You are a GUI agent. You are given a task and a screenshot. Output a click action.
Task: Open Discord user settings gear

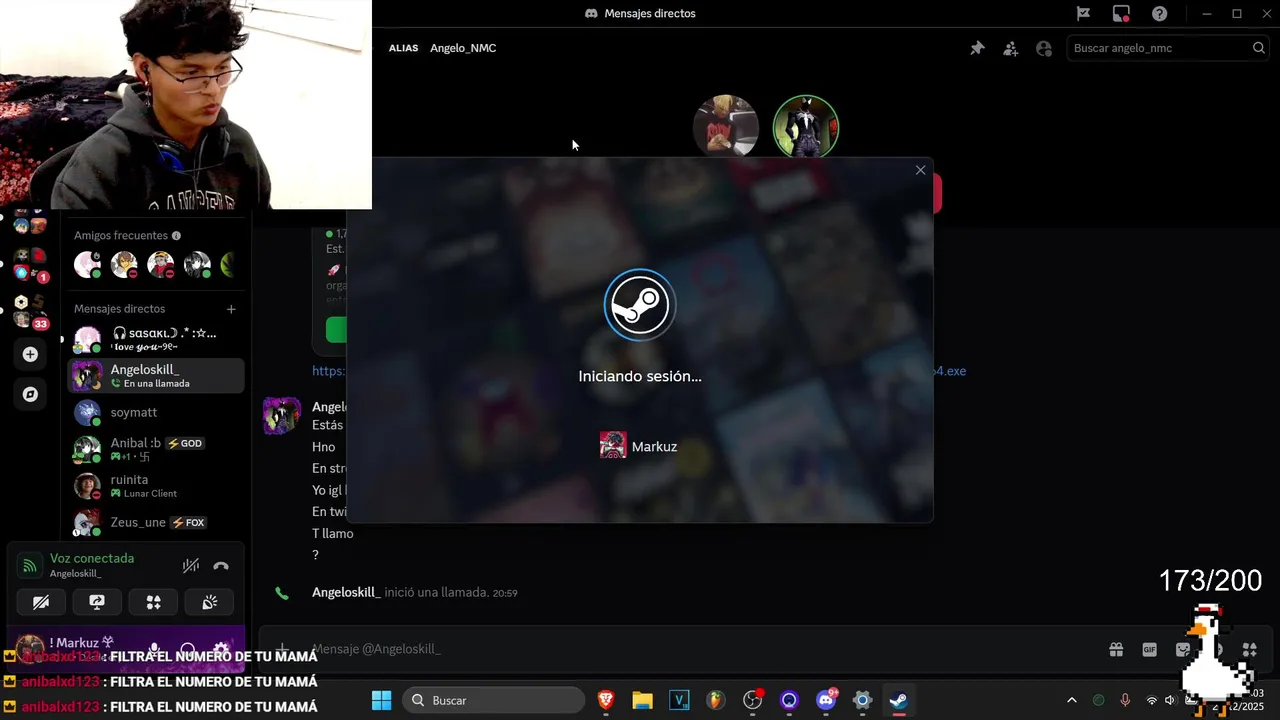coord(221,649)
